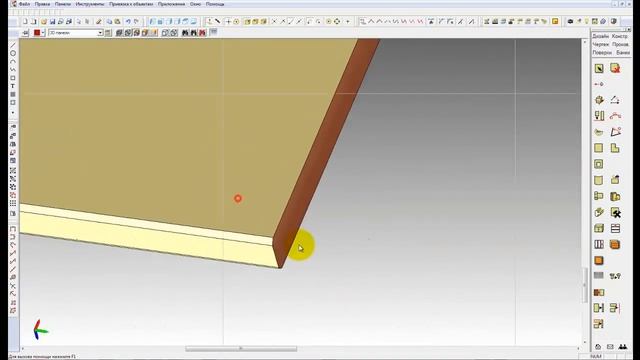
Task: Click the light bulb toolbar icon
Action: click(587, 21)
